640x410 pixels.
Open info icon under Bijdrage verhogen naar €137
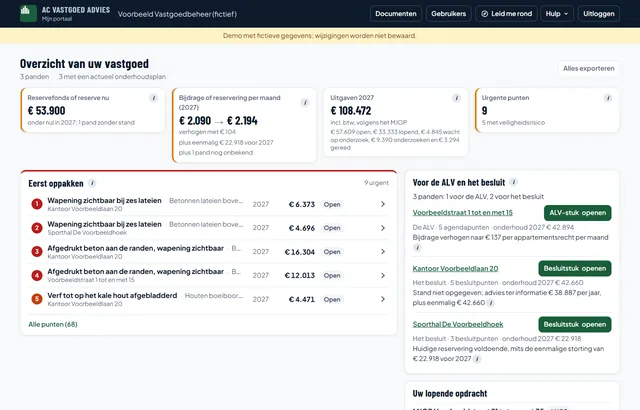point(417,248)
